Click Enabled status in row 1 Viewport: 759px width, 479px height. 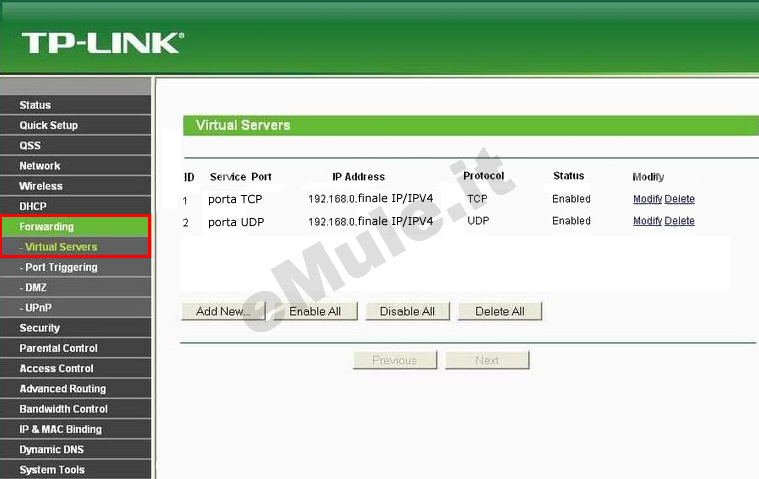click(571, 199)
